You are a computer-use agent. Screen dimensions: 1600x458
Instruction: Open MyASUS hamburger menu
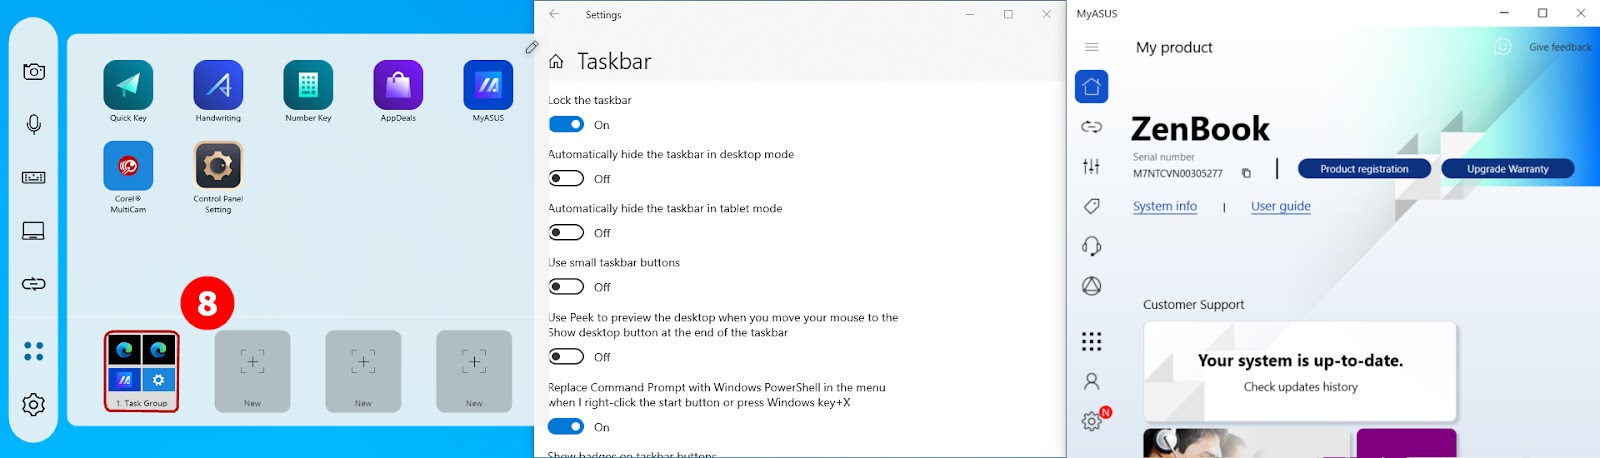coord(1091,47)
